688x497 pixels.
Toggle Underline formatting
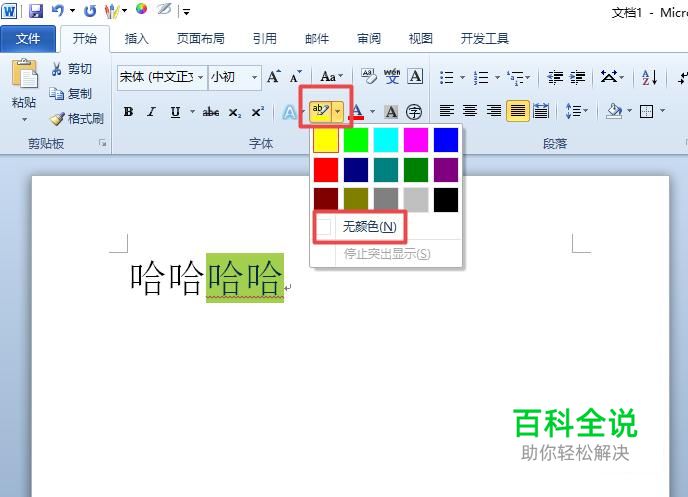175,112
